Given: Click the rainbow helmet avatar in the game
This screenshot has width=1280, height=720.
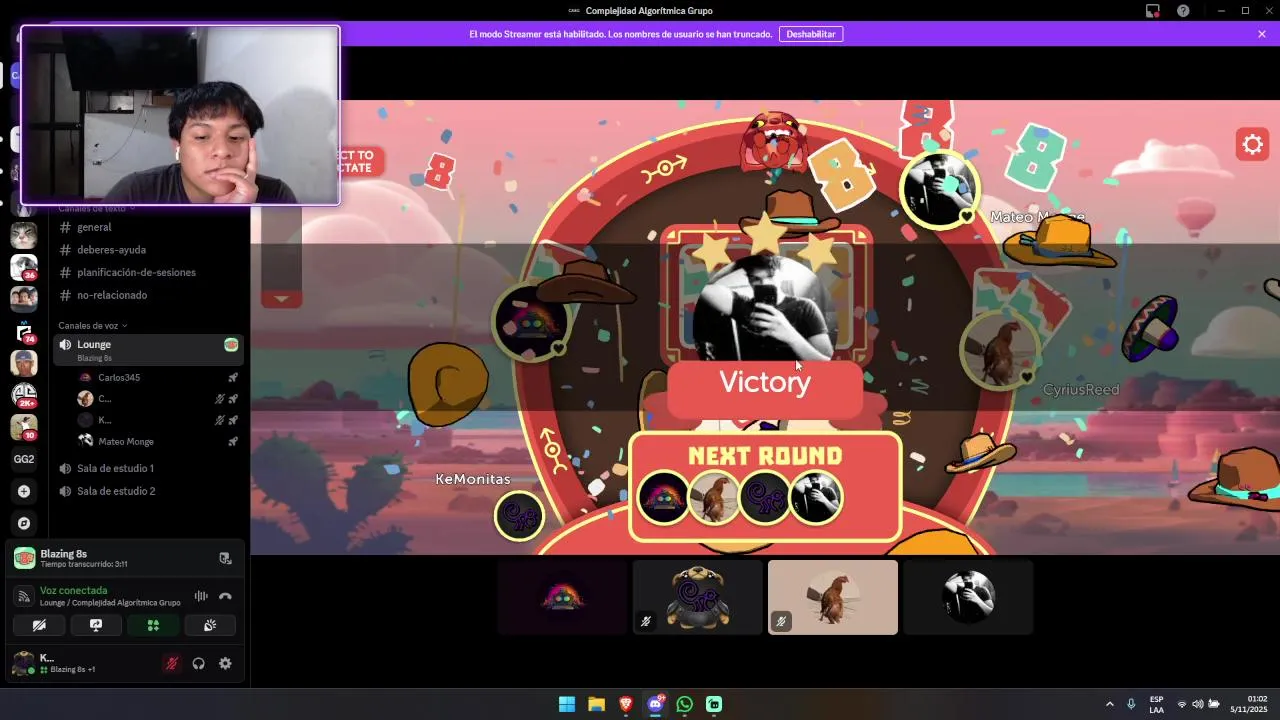Looking at the screenshot, I should point(531,322).
